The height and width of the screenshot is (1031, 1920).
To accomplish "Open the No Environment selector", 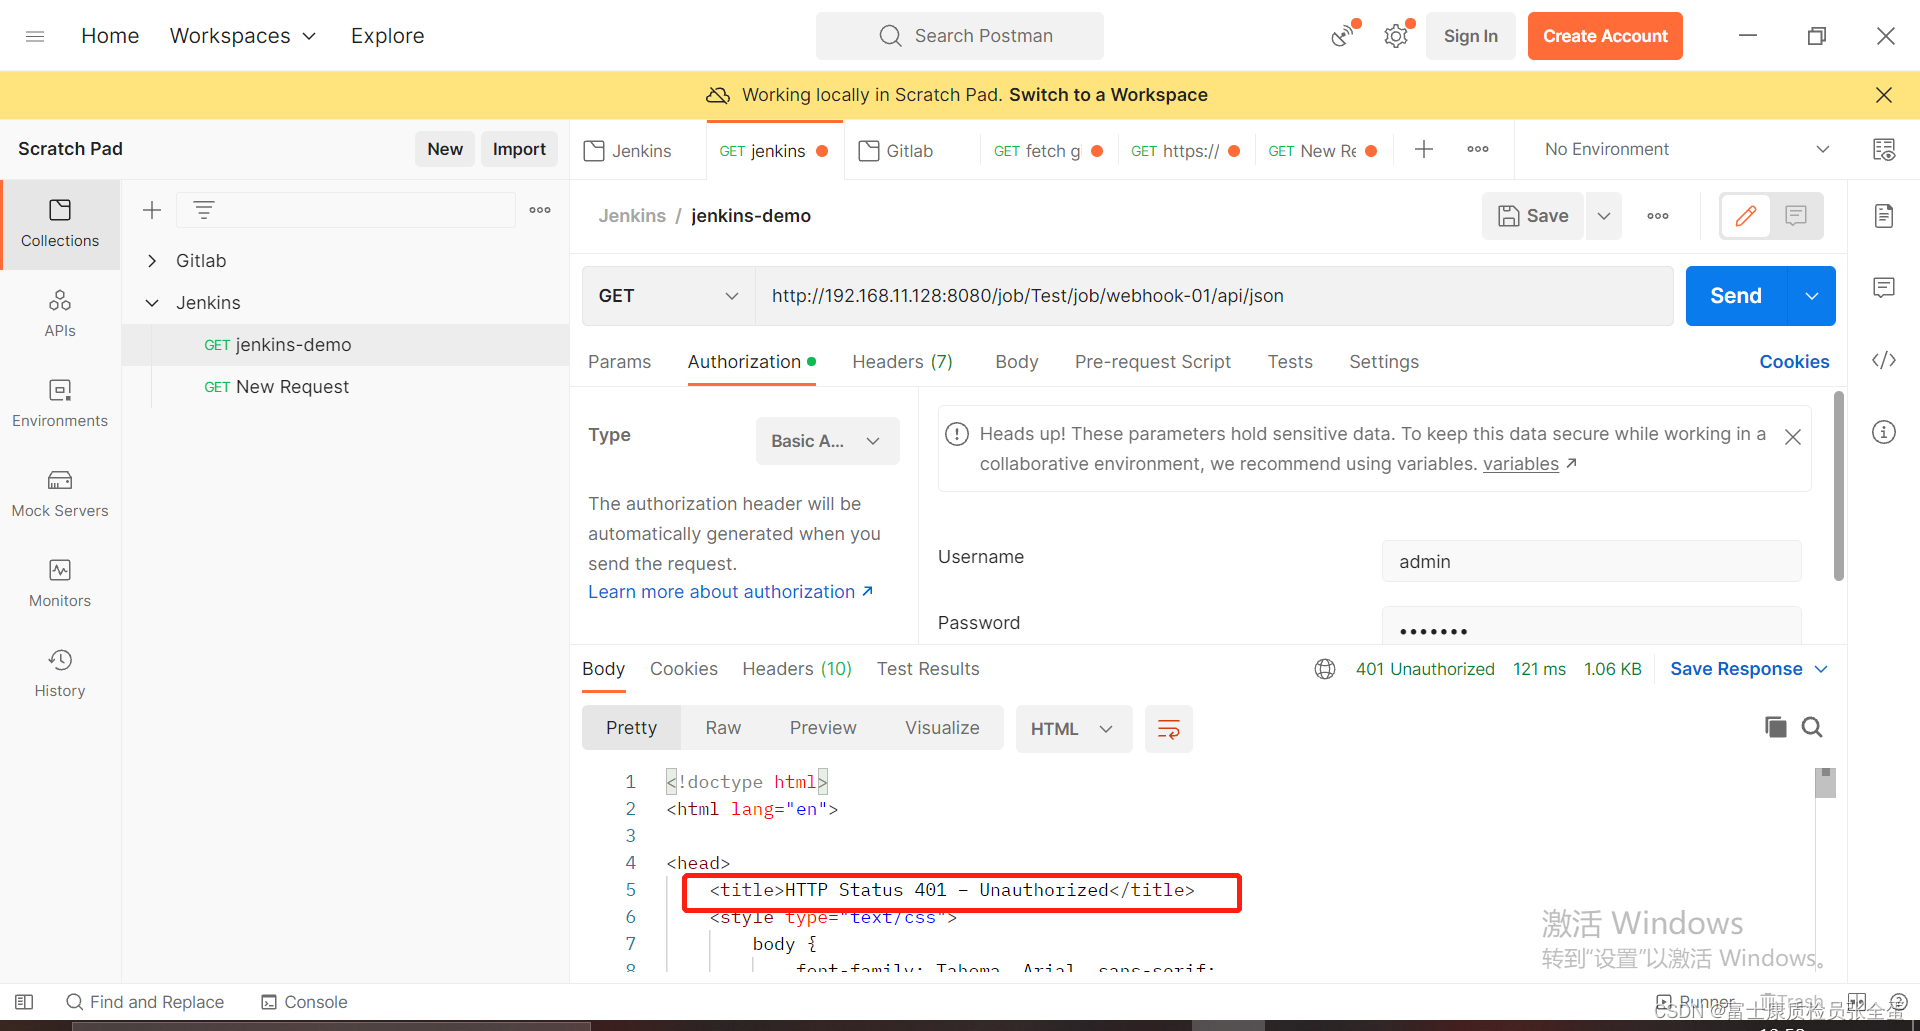I will point(1686,150).
